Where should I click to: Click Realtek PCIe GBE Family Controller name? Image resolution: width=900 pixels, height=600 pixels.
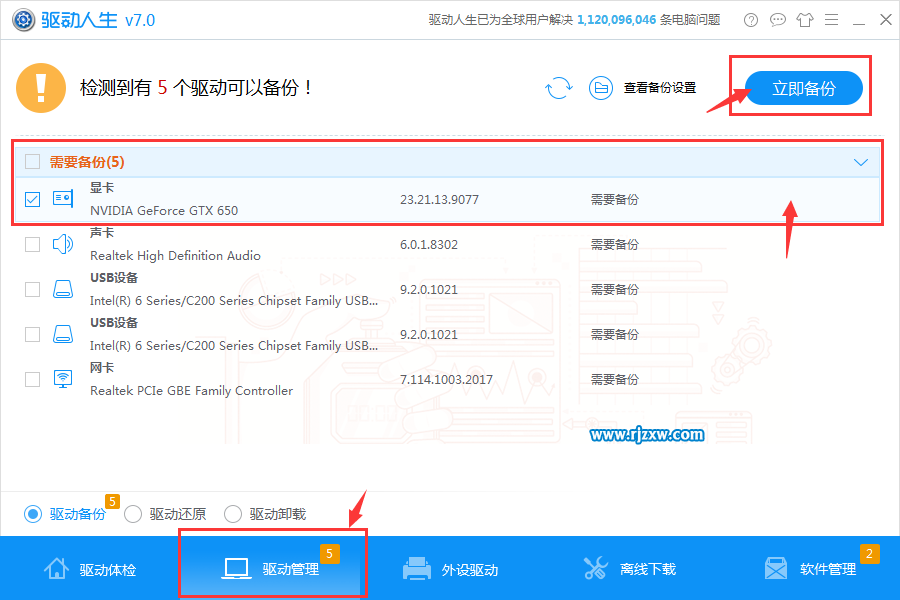[x=191, y=390]
